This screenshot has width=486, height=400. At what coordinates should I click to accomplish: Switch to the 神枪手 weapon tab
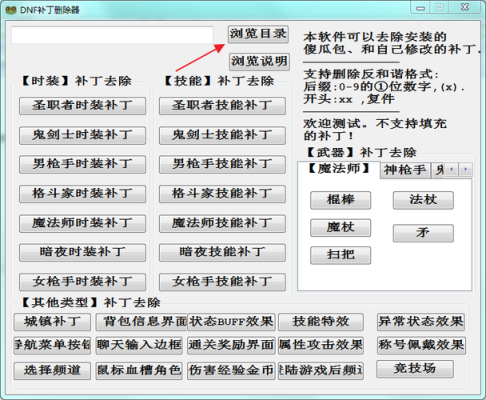click(405, 170)
